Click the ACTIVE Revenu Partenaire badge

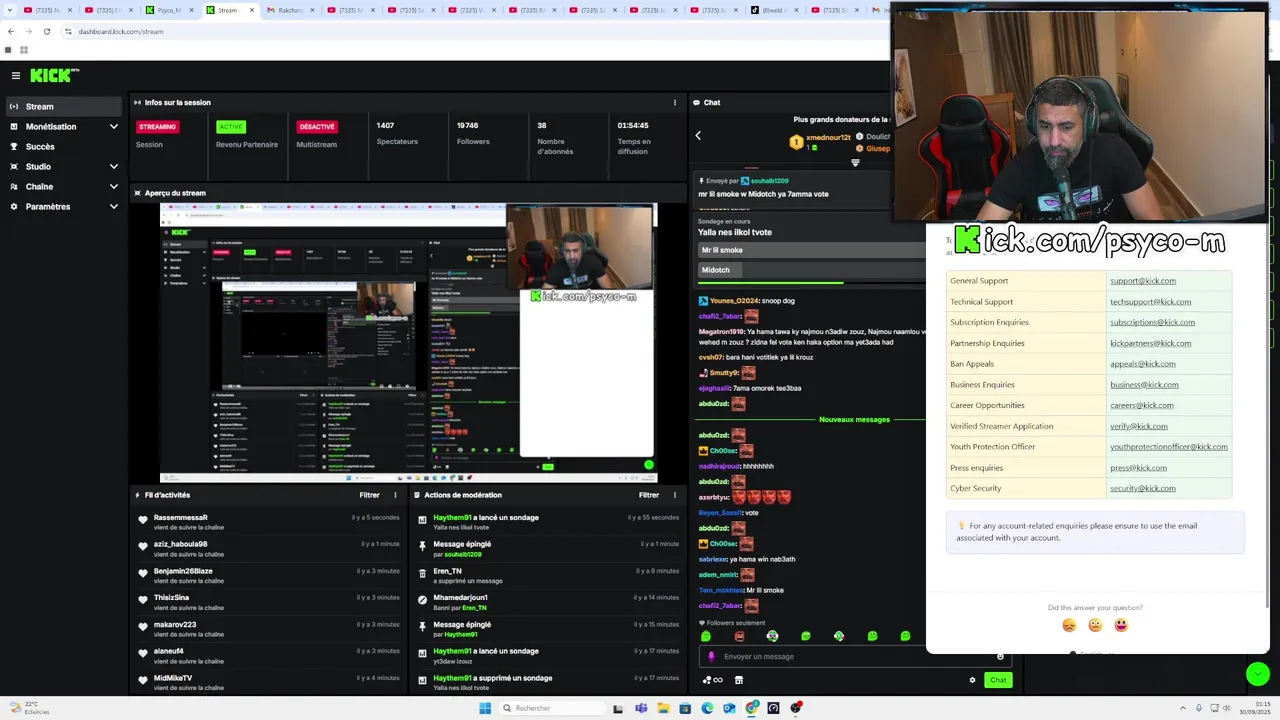point(231,127)
